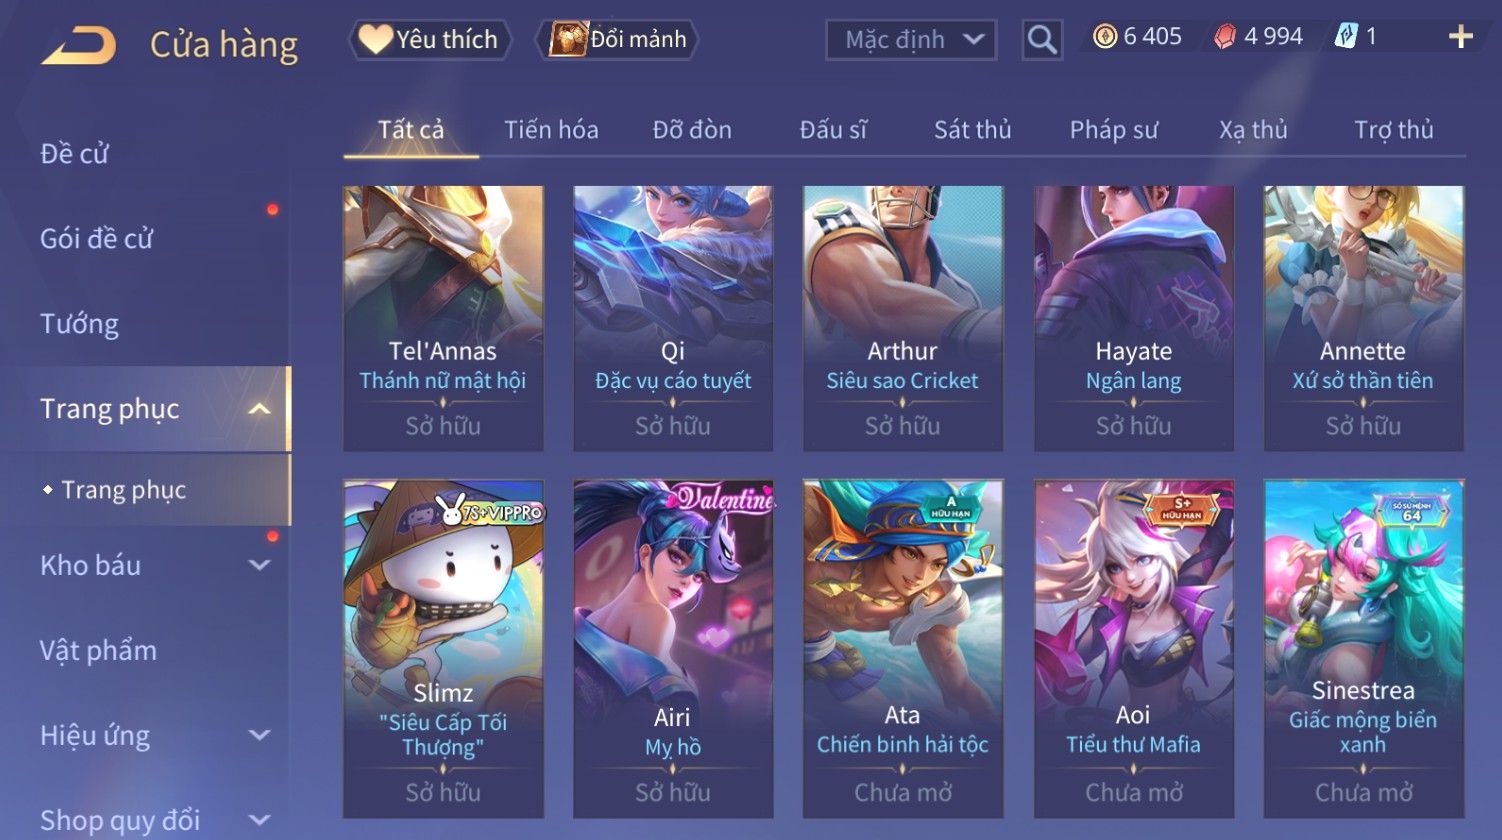The image size is (1502, 840).
Task: Open Đổi mảnh chest exchange
Action: pos(618,39)
